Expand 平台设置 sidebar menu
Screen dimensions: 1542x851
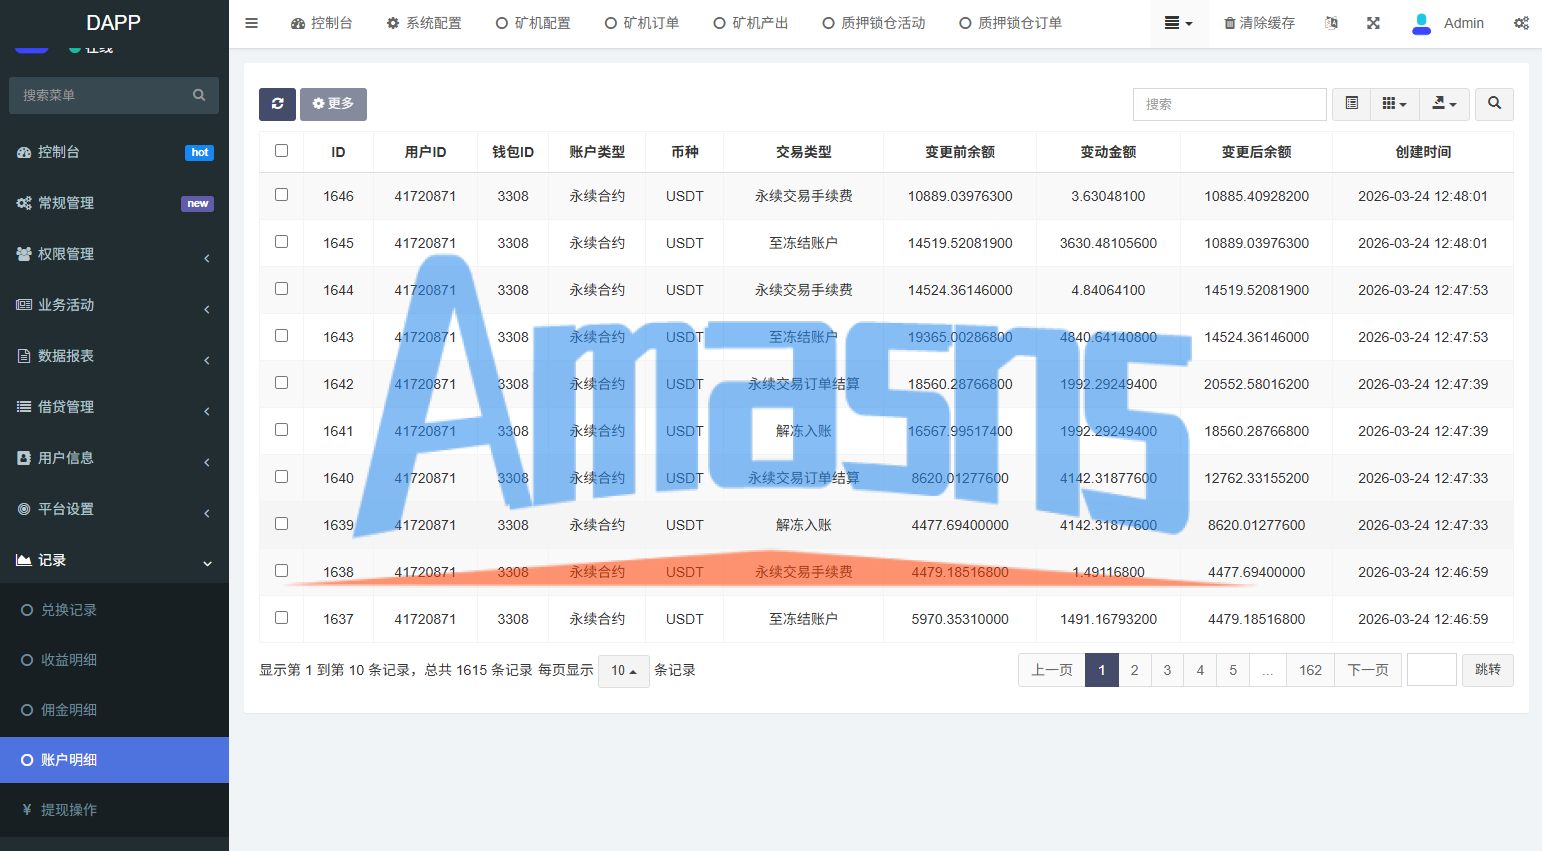[114, 509]
